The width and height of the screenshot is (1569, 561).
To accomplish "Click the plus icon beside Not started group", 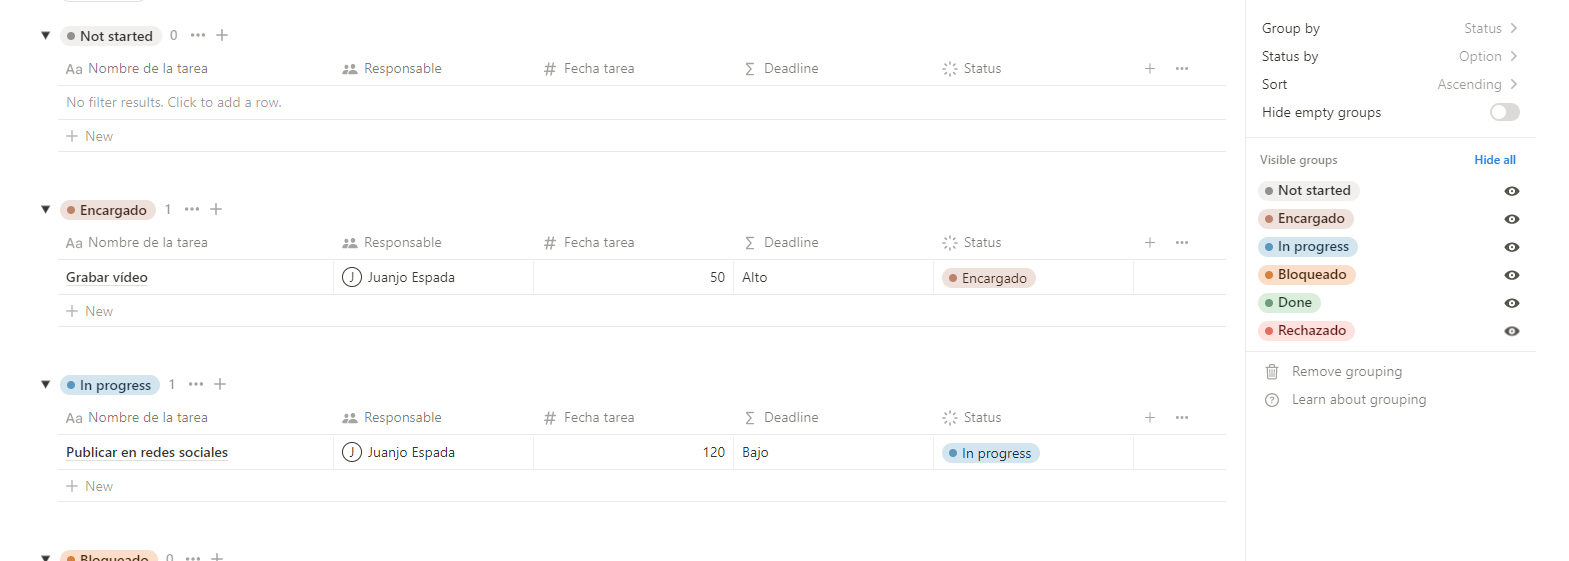I will click(222, 35).
